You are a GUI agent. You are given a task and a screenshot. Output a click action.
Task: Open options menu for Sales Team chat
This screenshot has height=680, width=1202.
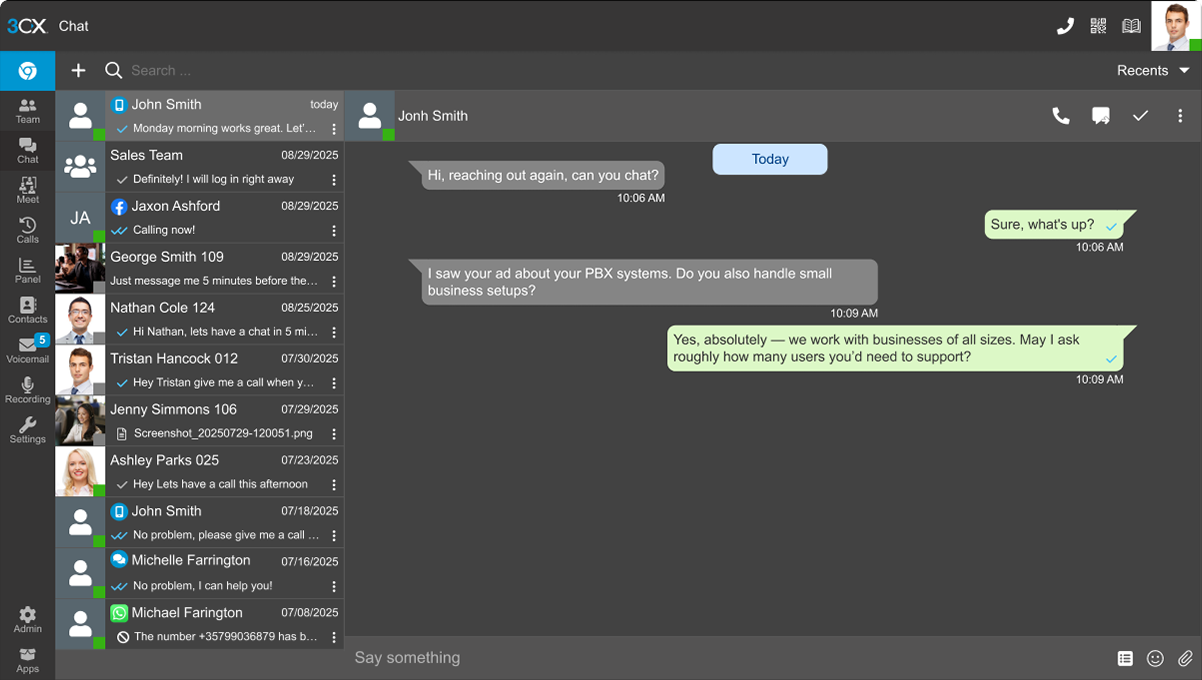point(334,180)
